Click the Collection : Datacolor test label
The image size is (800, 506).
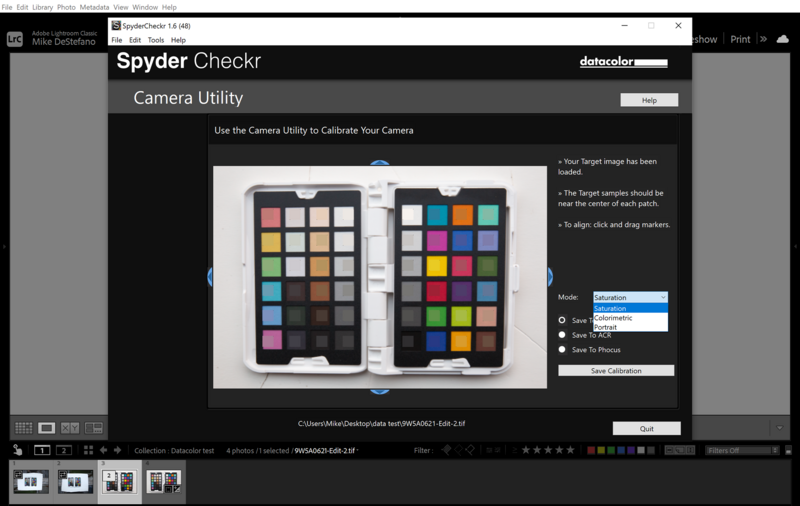(174, 450)
